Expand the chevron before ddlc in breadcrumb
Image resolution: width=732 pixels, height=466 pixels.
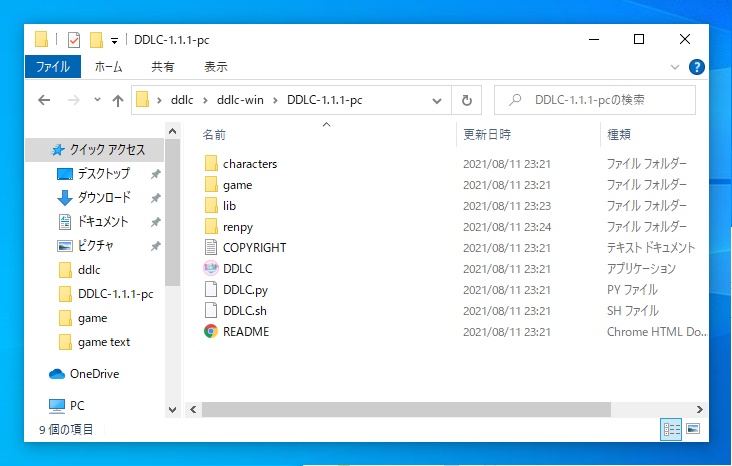click(159, 100)
